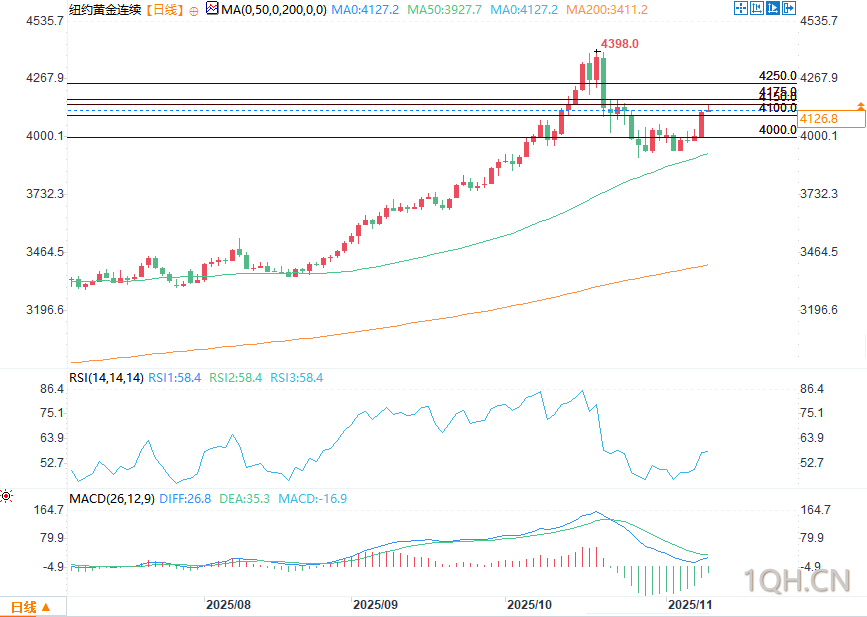Viewport: 867px width, 617px height.
Task: Click the 4398.0 high price label
Action: point(620,44)
